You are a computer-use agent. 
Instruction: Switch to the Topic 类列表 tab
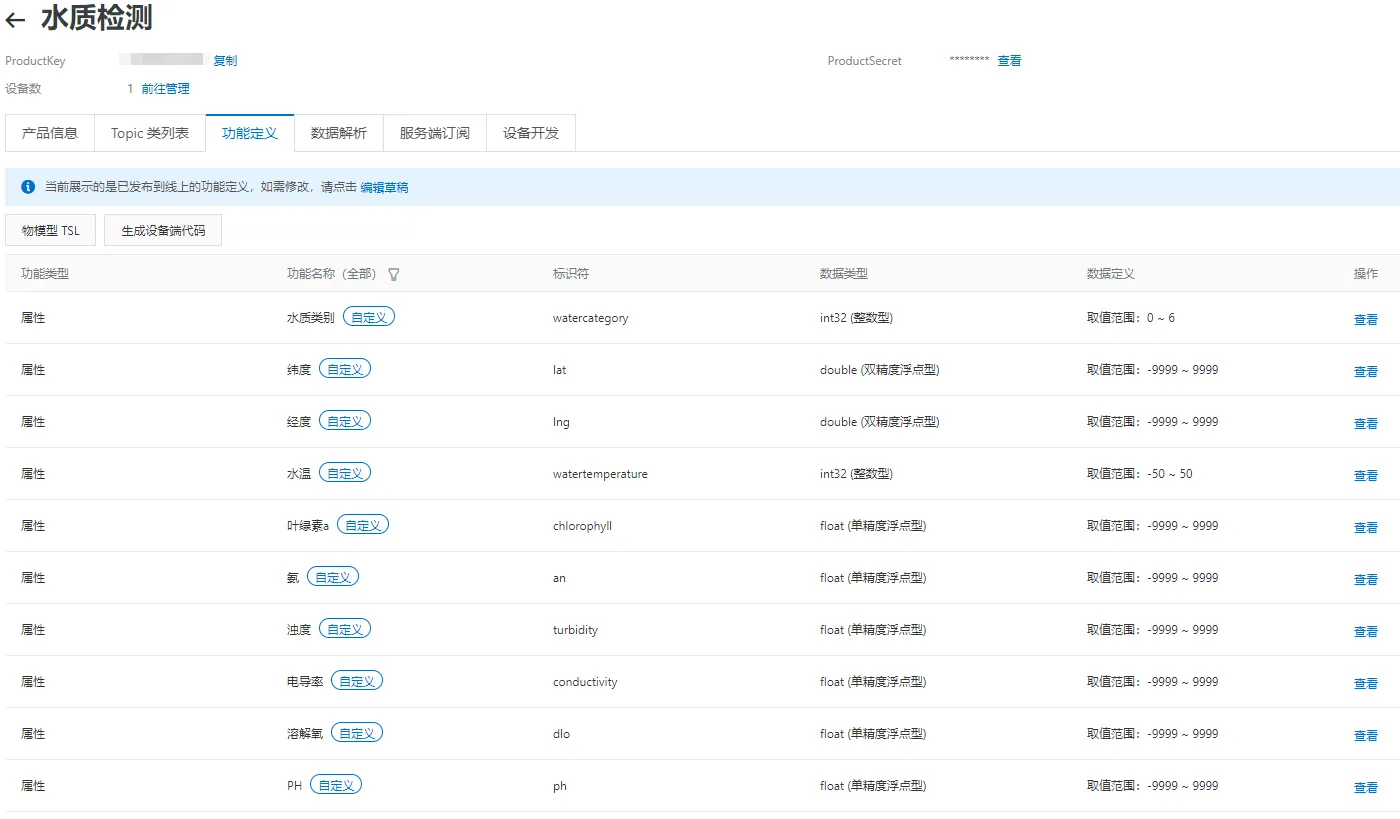click(150, 133)
